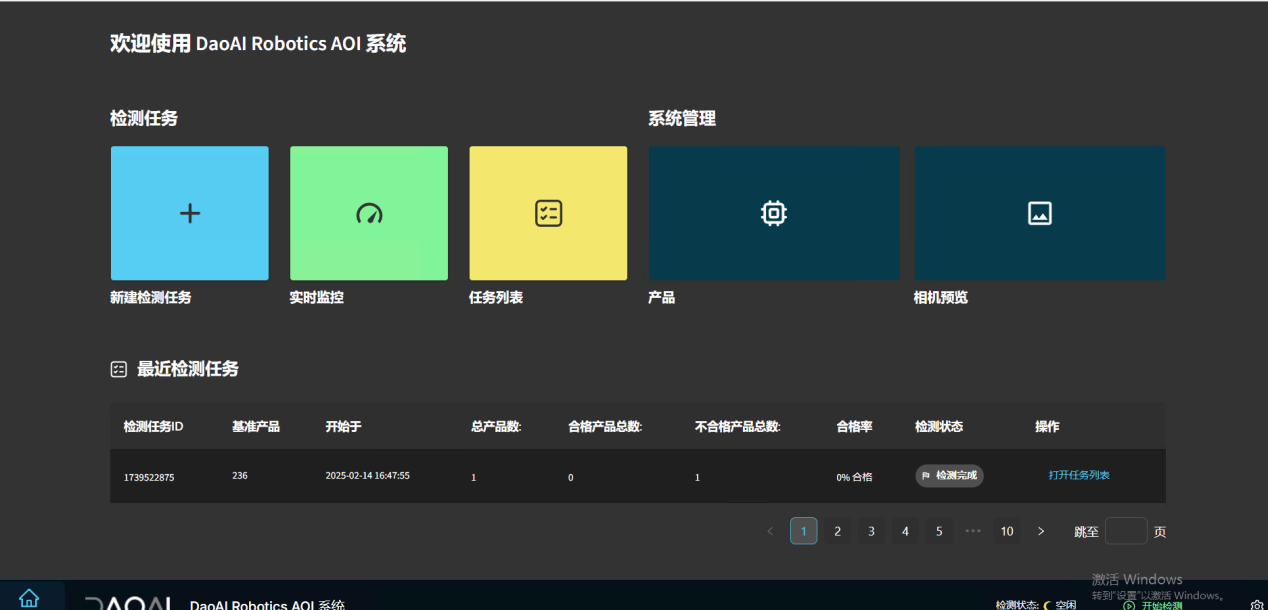Click the 合格率 column header
The height and width of the screenshot is (610, 1268).
pyautogui.click(x=854, y=426)
